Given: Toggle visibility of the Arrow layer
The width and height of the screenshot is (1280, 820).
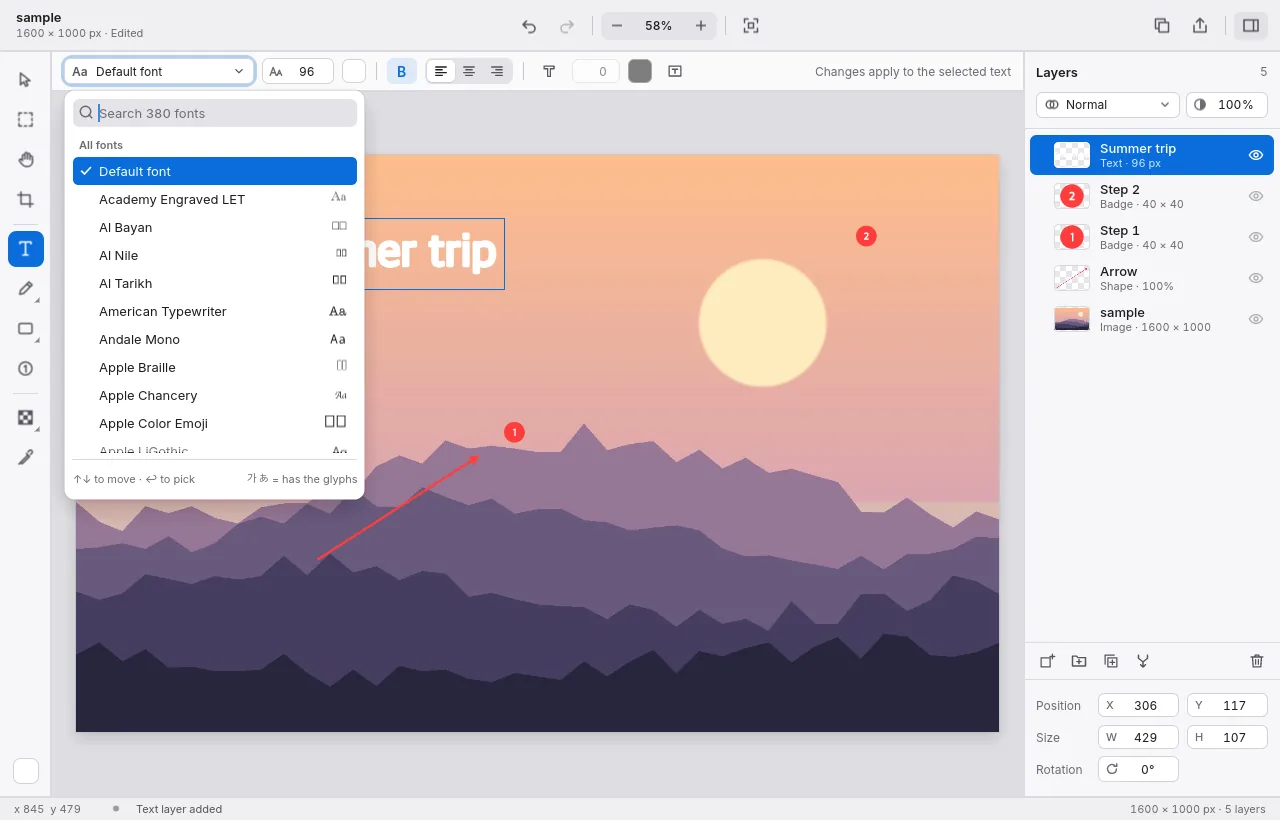Looking at the screenshot, I should pyautogui.click(x=1256, y=278).
